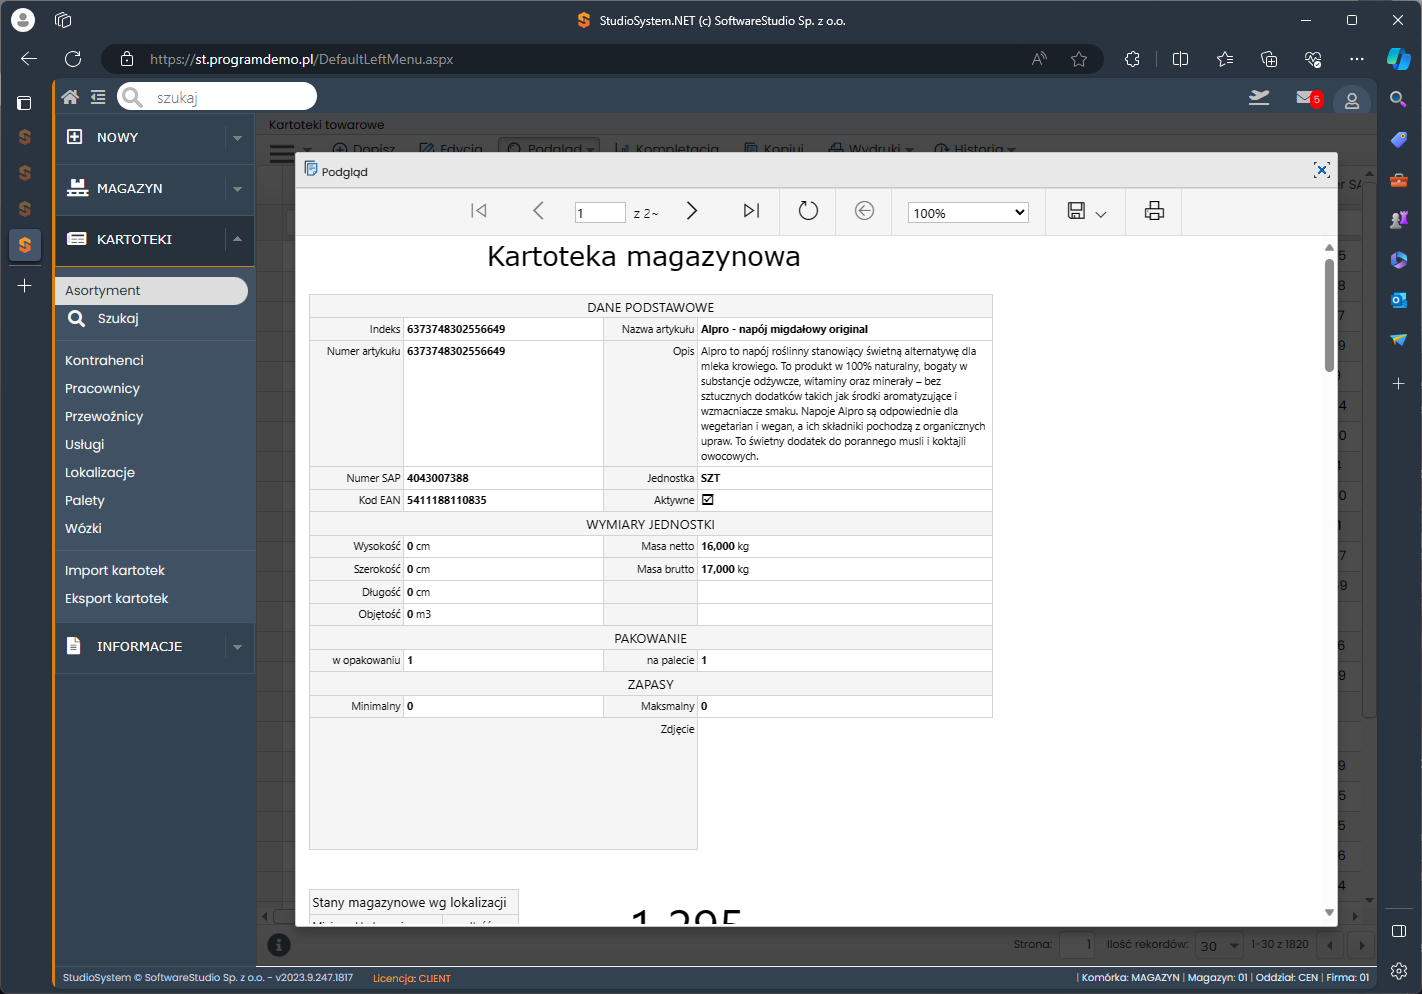Image resolution: width=1422 pixels, height=994 pixels.
Task: Click read aloud icon in address bar
Action: (1039, 59)
